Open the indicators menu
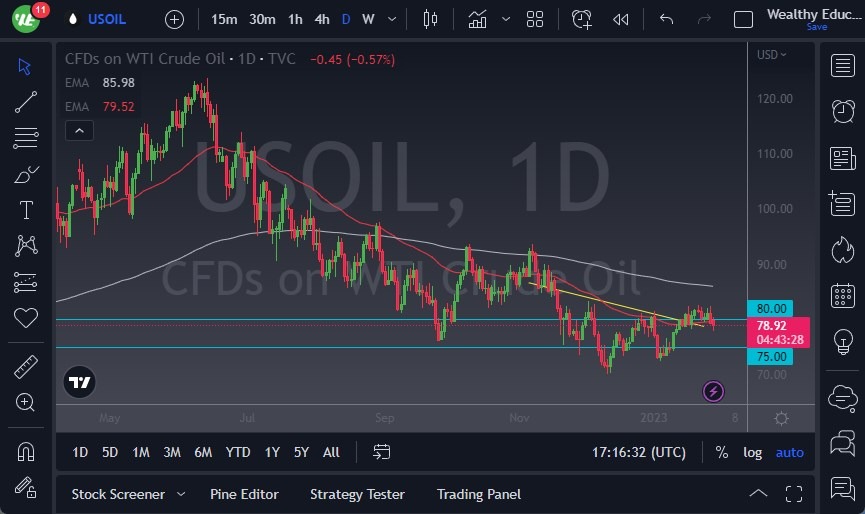 click(478, 19)
